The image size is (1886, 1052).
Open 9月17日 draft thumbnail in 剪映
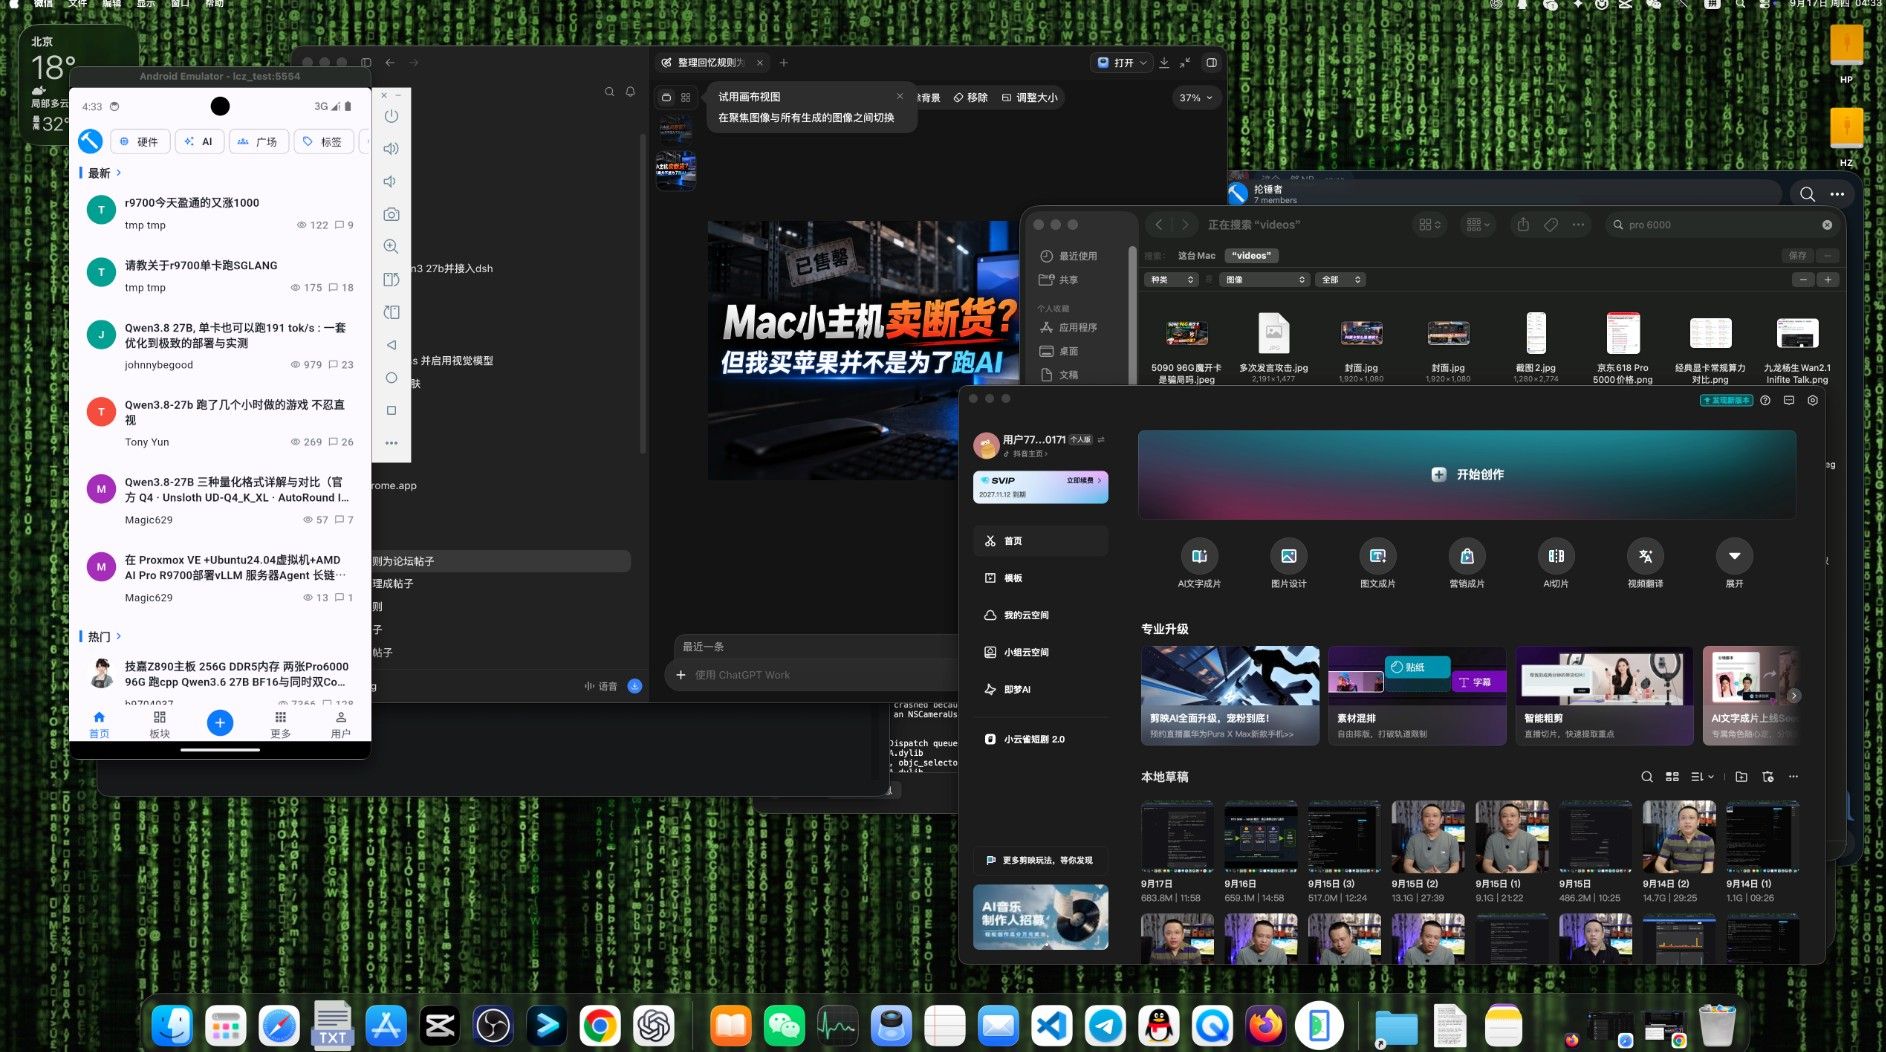point(1177,837)
